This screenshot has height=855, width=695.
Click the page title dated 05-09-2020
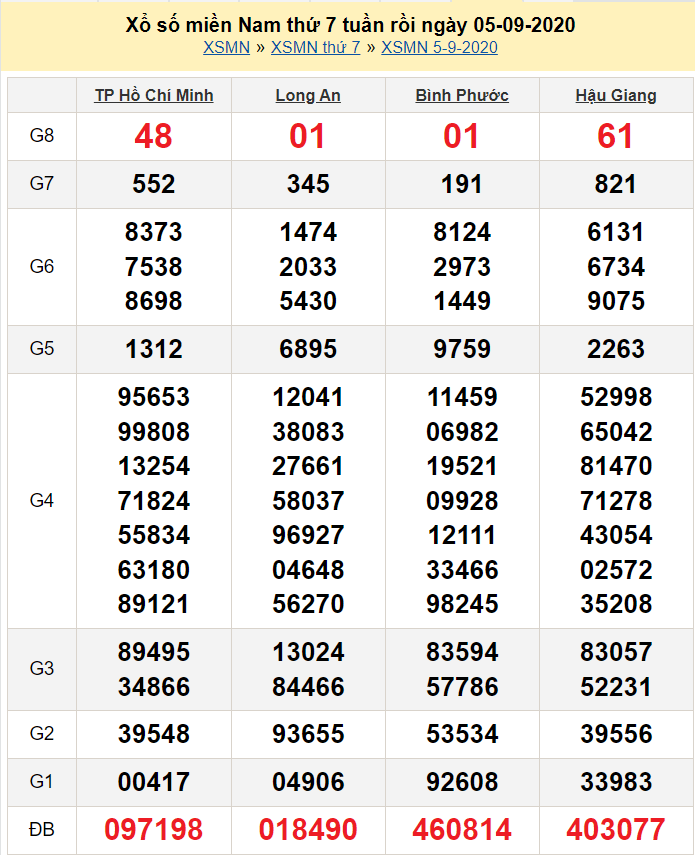pyautogui.click(x=350, y=25)
